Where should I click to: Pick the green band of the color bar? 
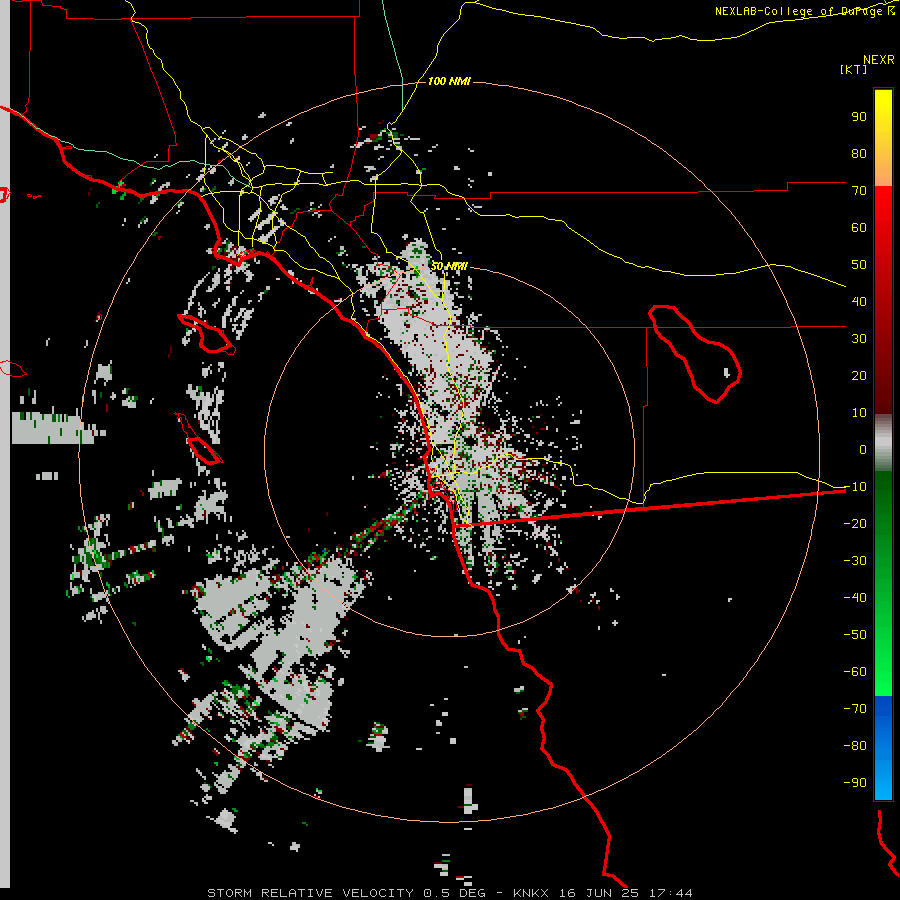tap(883, 584)
